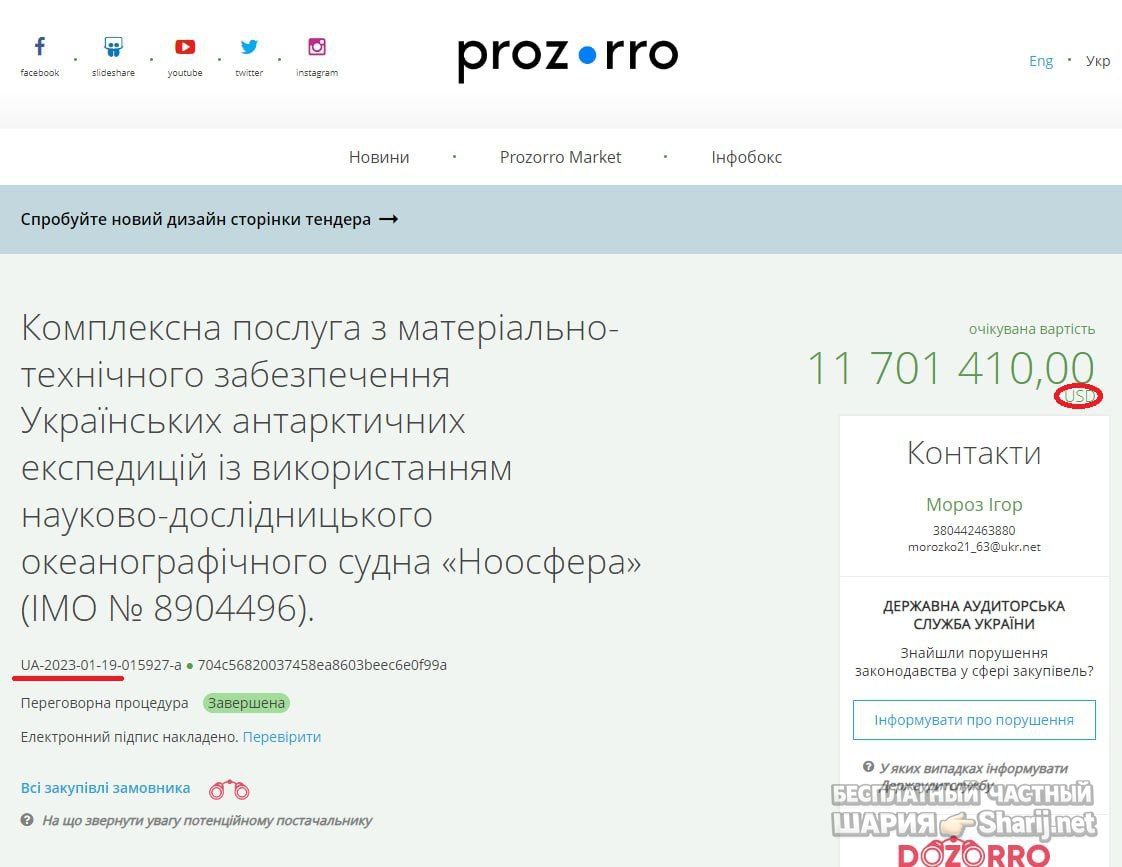This screenshot has height=867, width=1122.
Task: Open 'На що звернути увагу потенційному постачальнику' hint
Action: click(207, 821)
